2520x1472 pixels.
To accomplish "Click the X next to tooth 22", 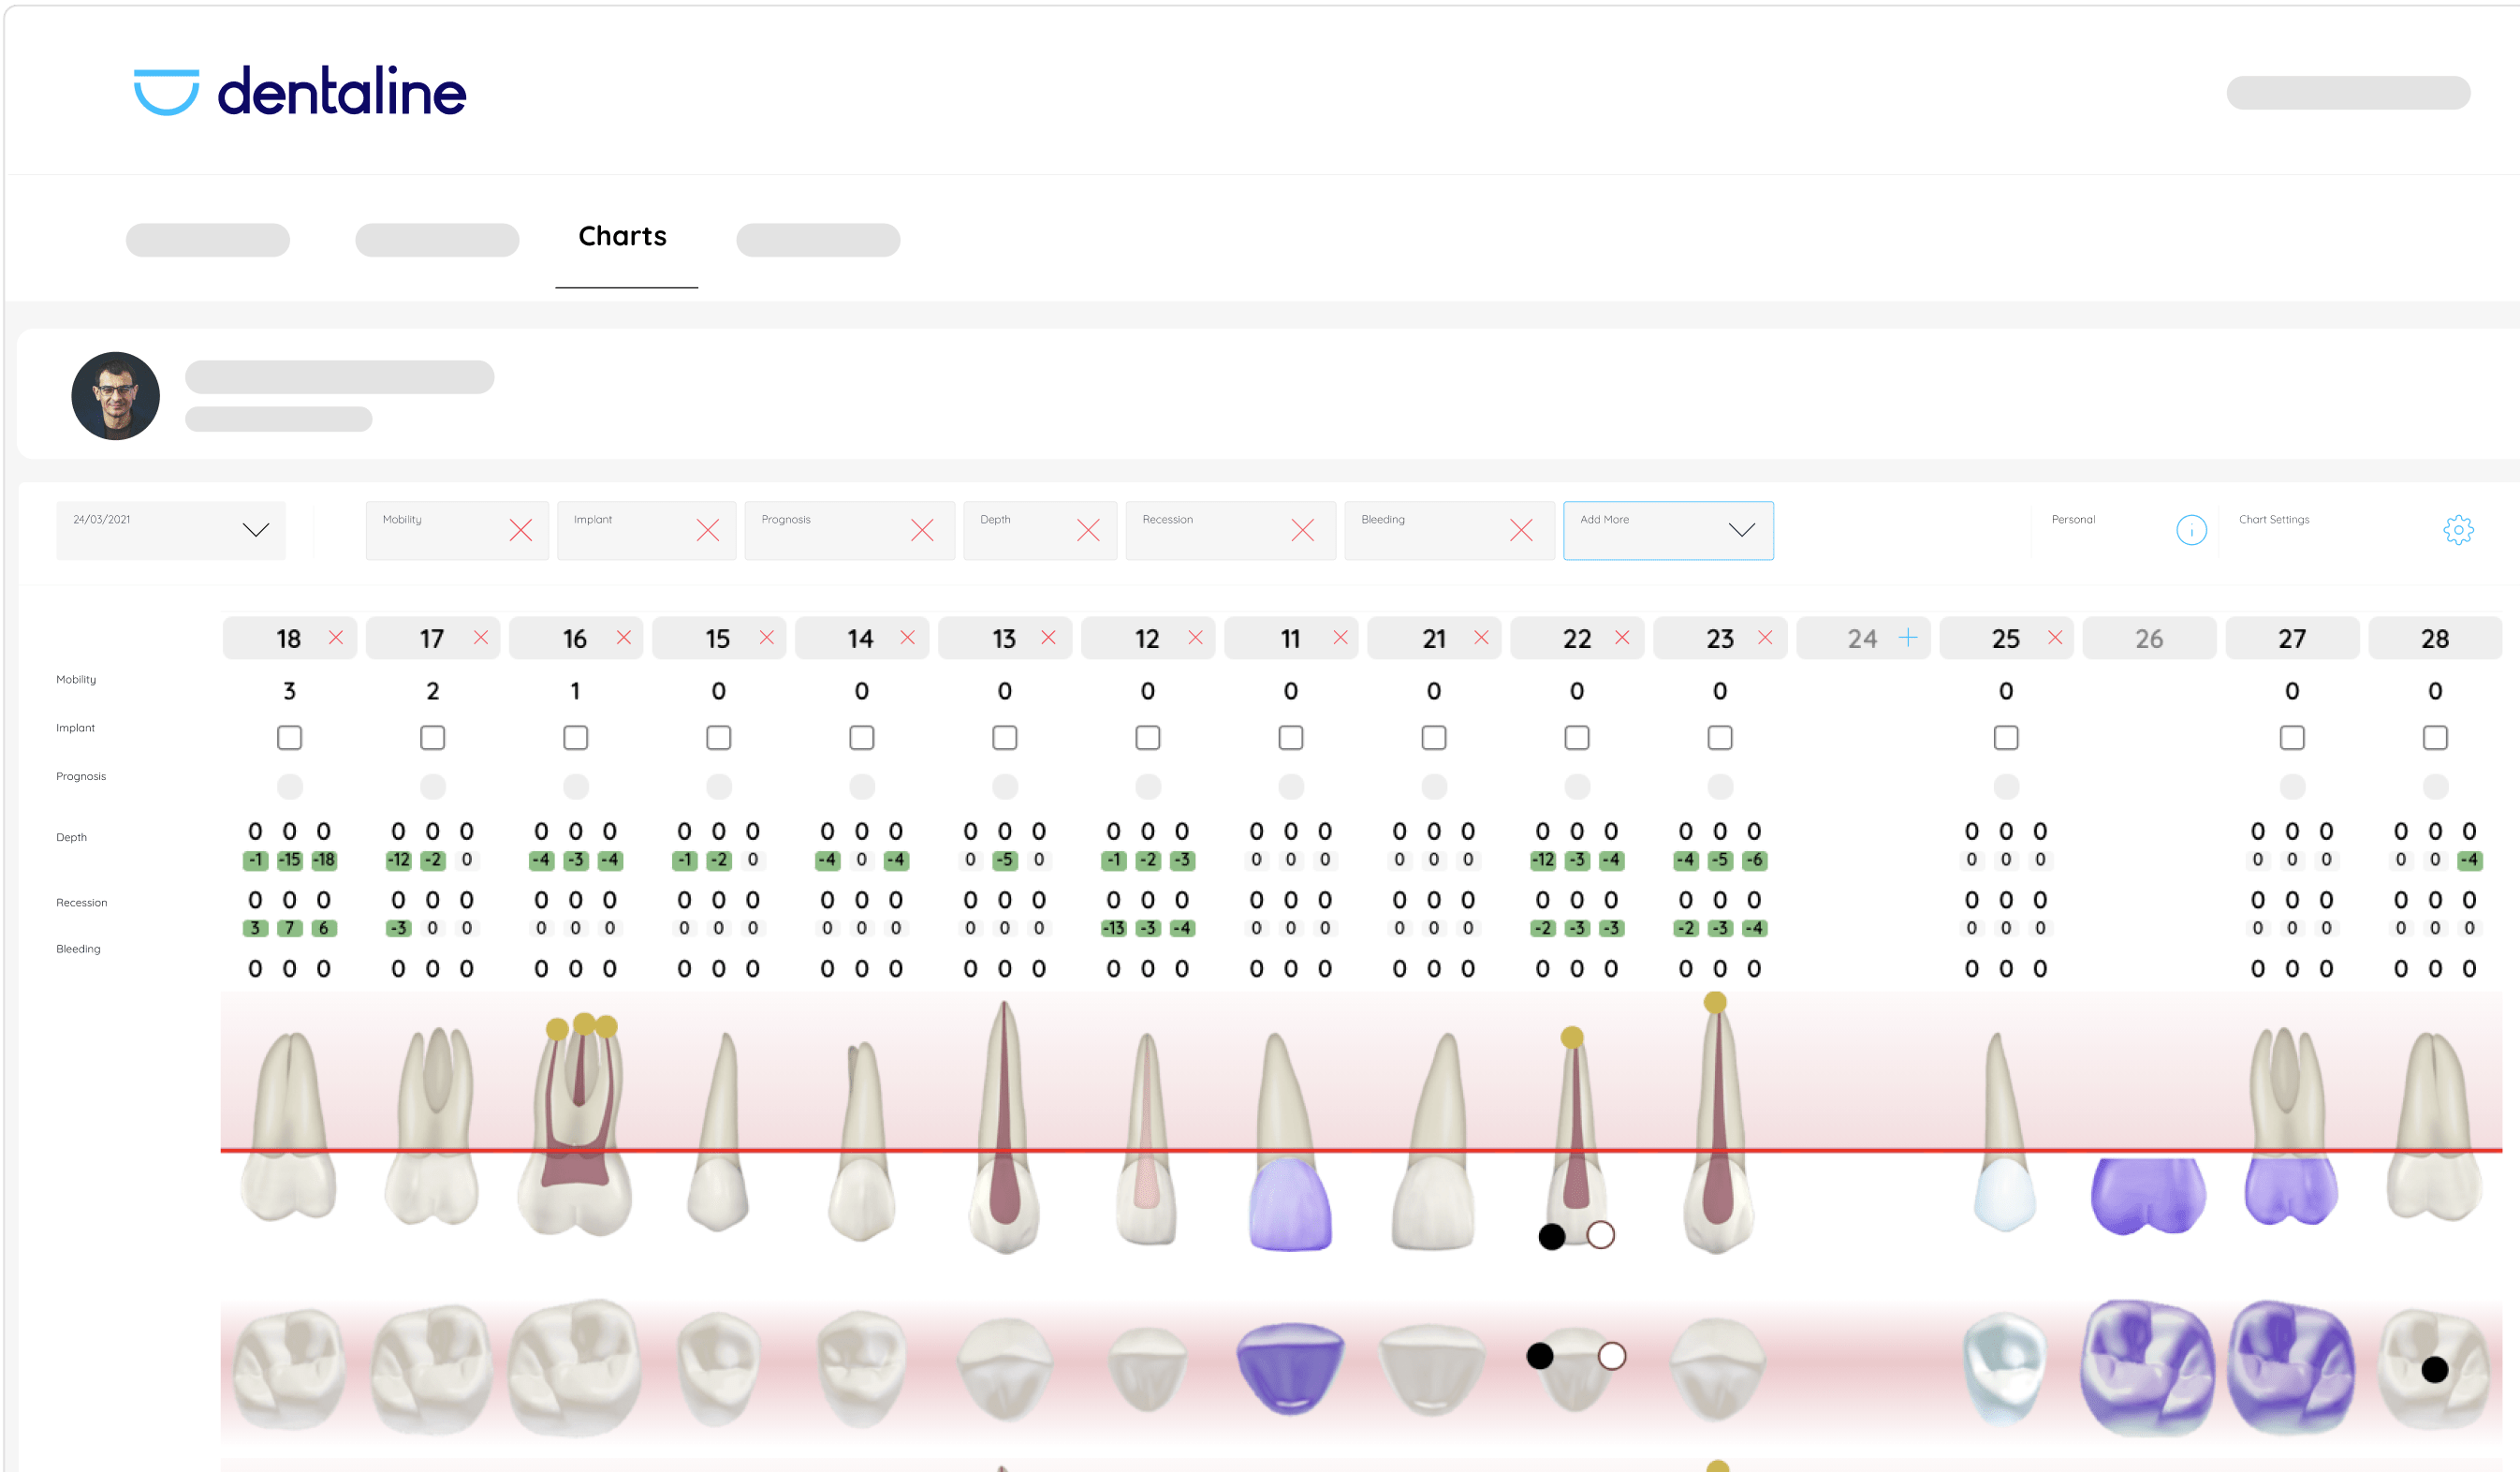I will click(1622, 638).
